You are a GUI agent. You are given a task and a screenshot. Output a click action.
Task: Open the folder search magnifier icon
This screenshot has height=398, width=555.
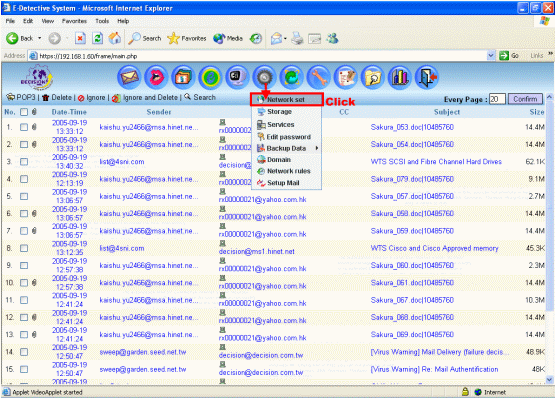[372, 77]
